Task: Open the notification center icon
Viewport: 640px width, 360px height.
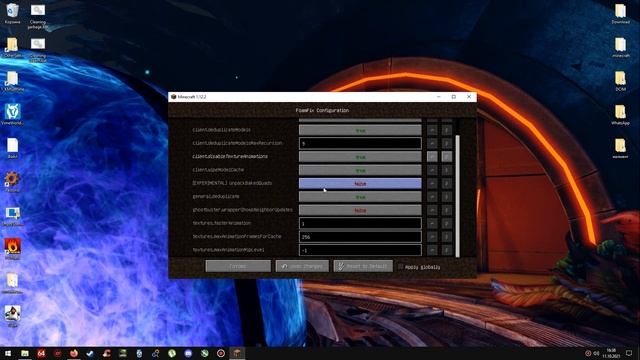Action: [629, 353]
